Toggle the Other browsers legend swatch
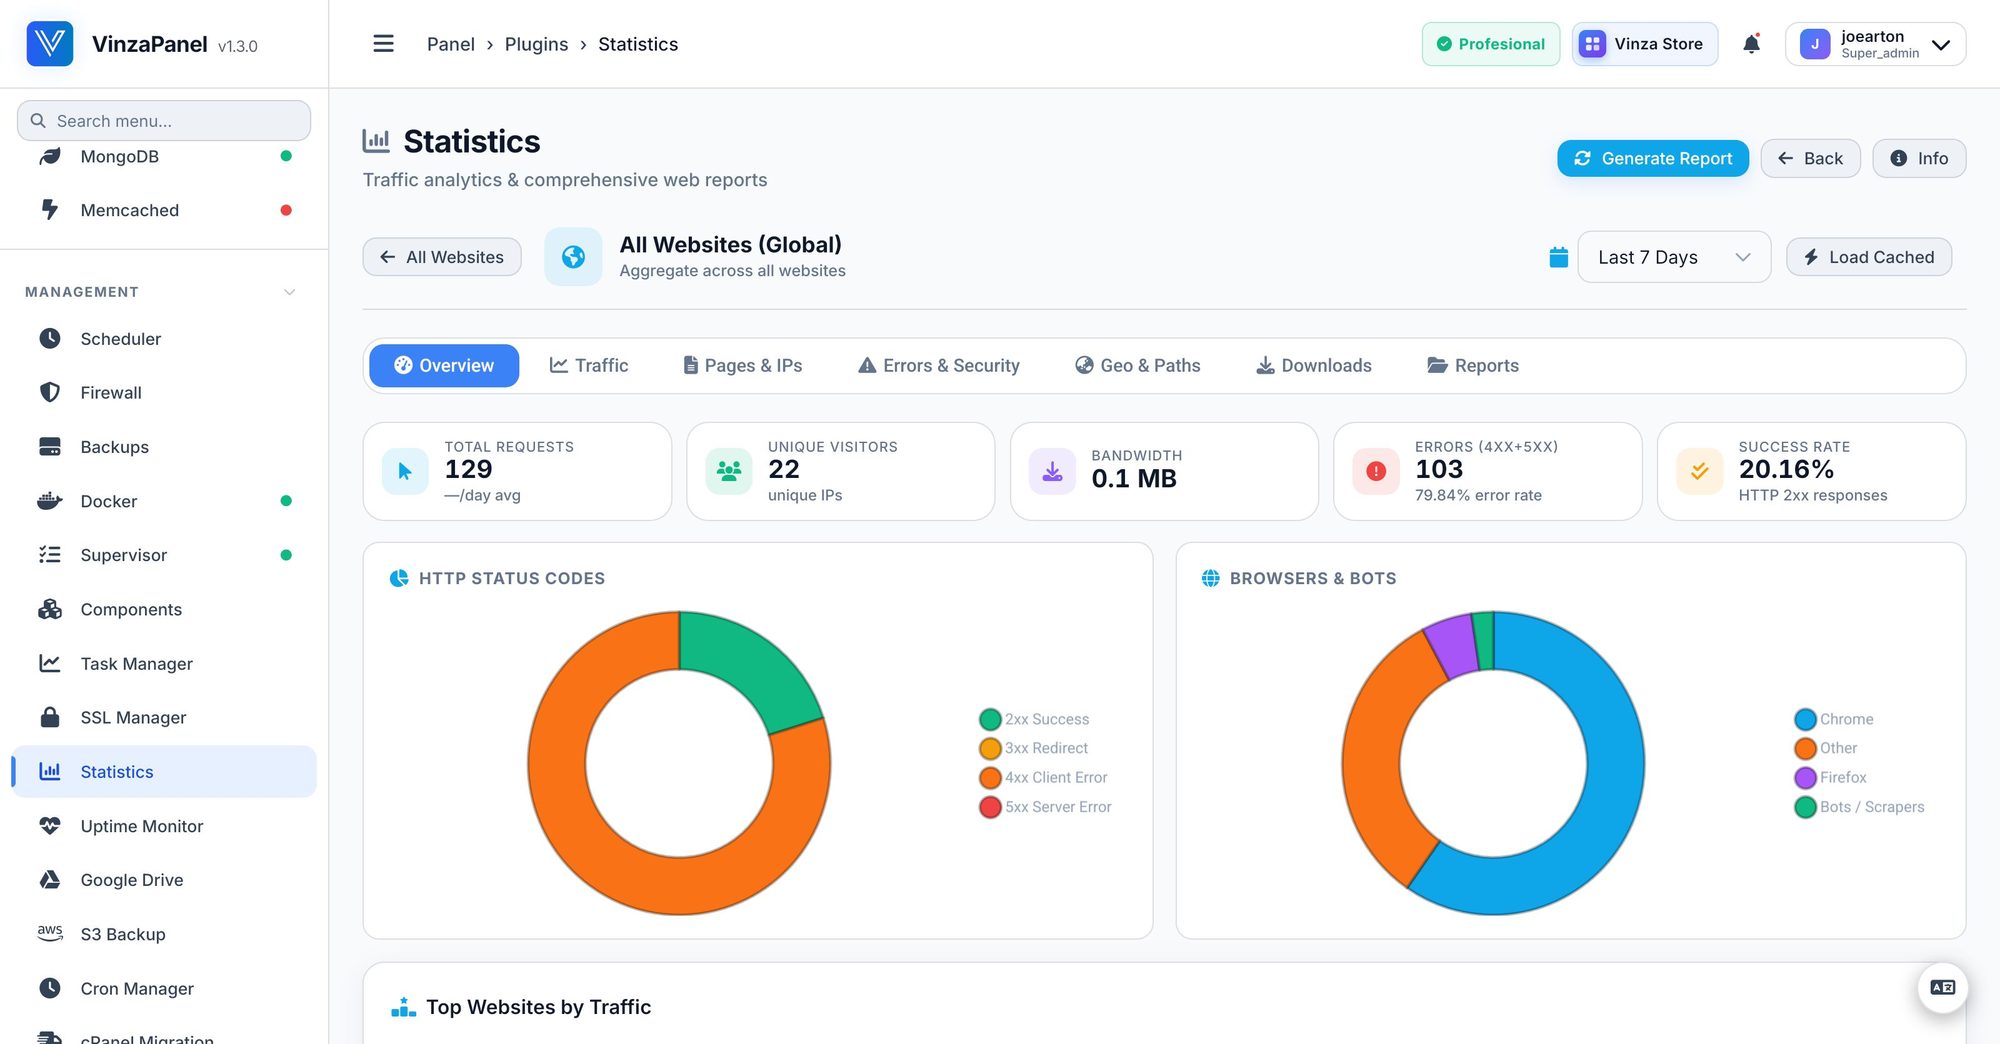The width and height of the screenshot is (2000, 1044). click(1805, 748)
